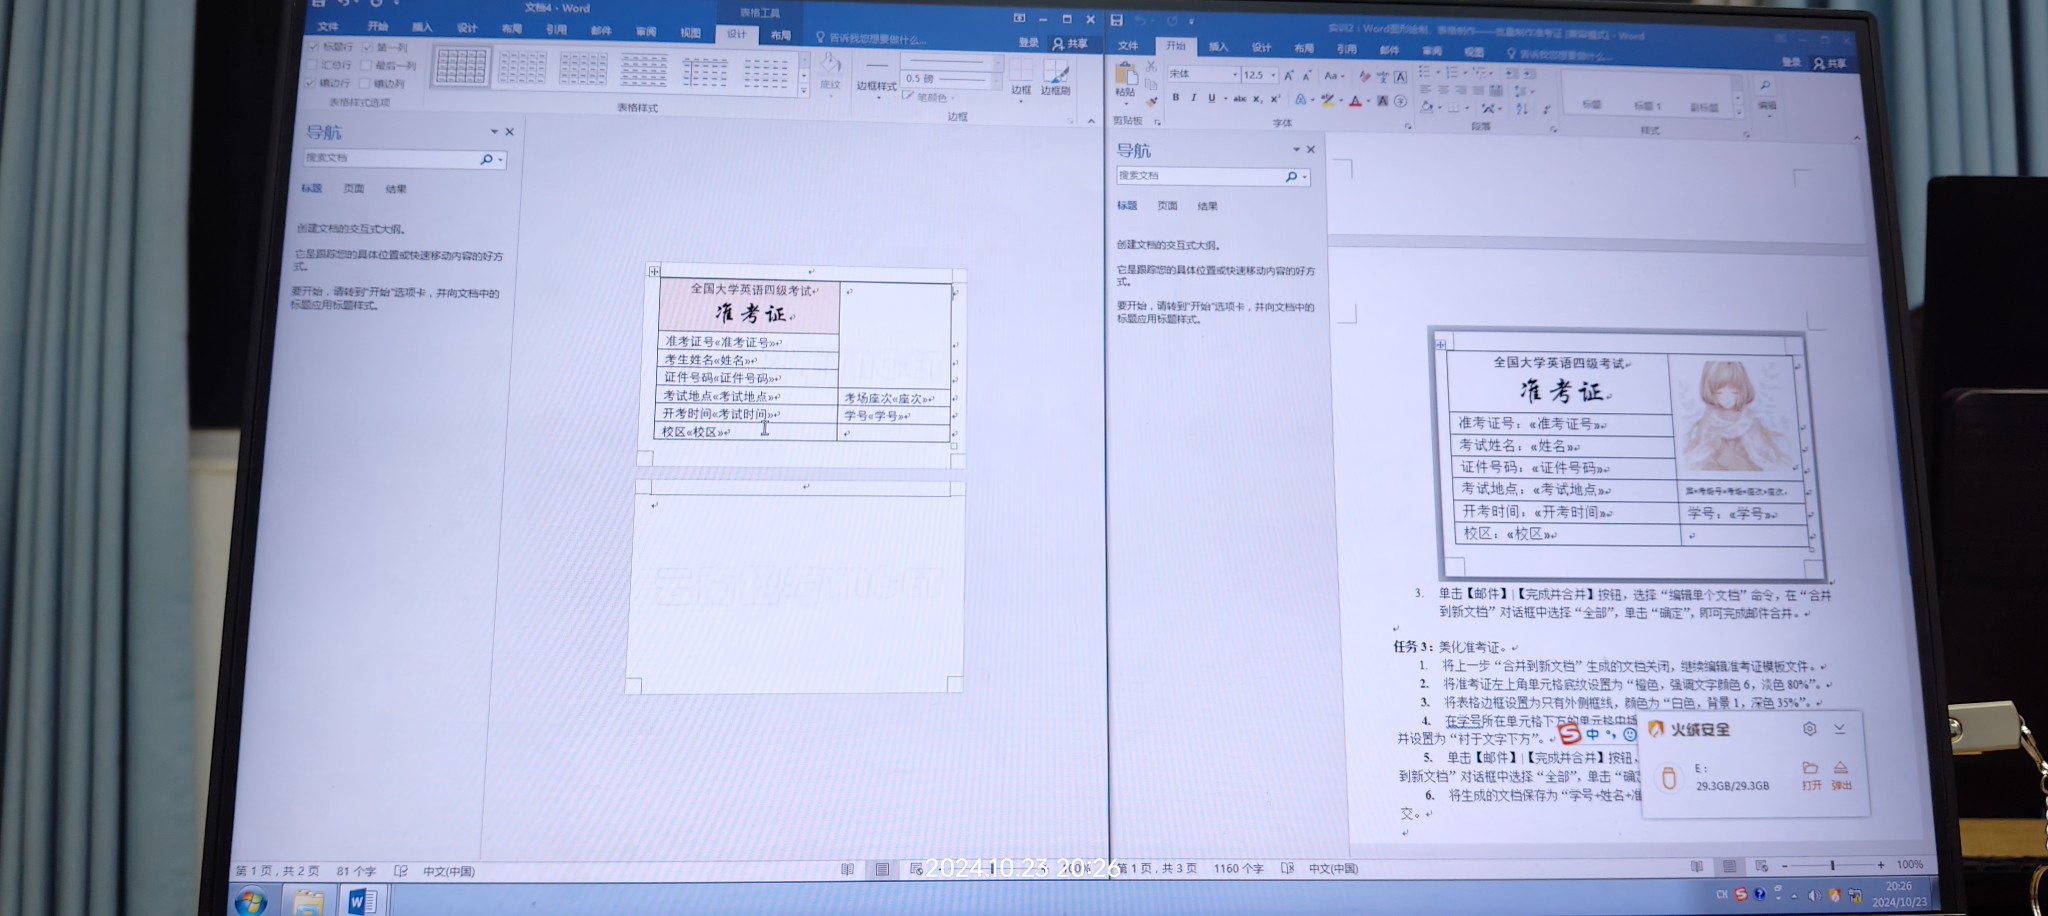
Task: Open the File tab in right Word window
Action: pyautogui.click(x=1128, y=46)
